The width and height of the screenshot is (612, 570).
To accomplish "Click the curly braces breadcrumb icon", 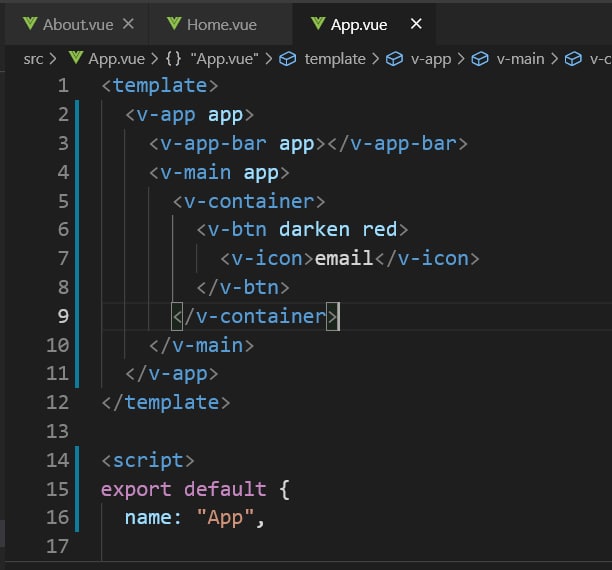I will [x=173, y=59].
